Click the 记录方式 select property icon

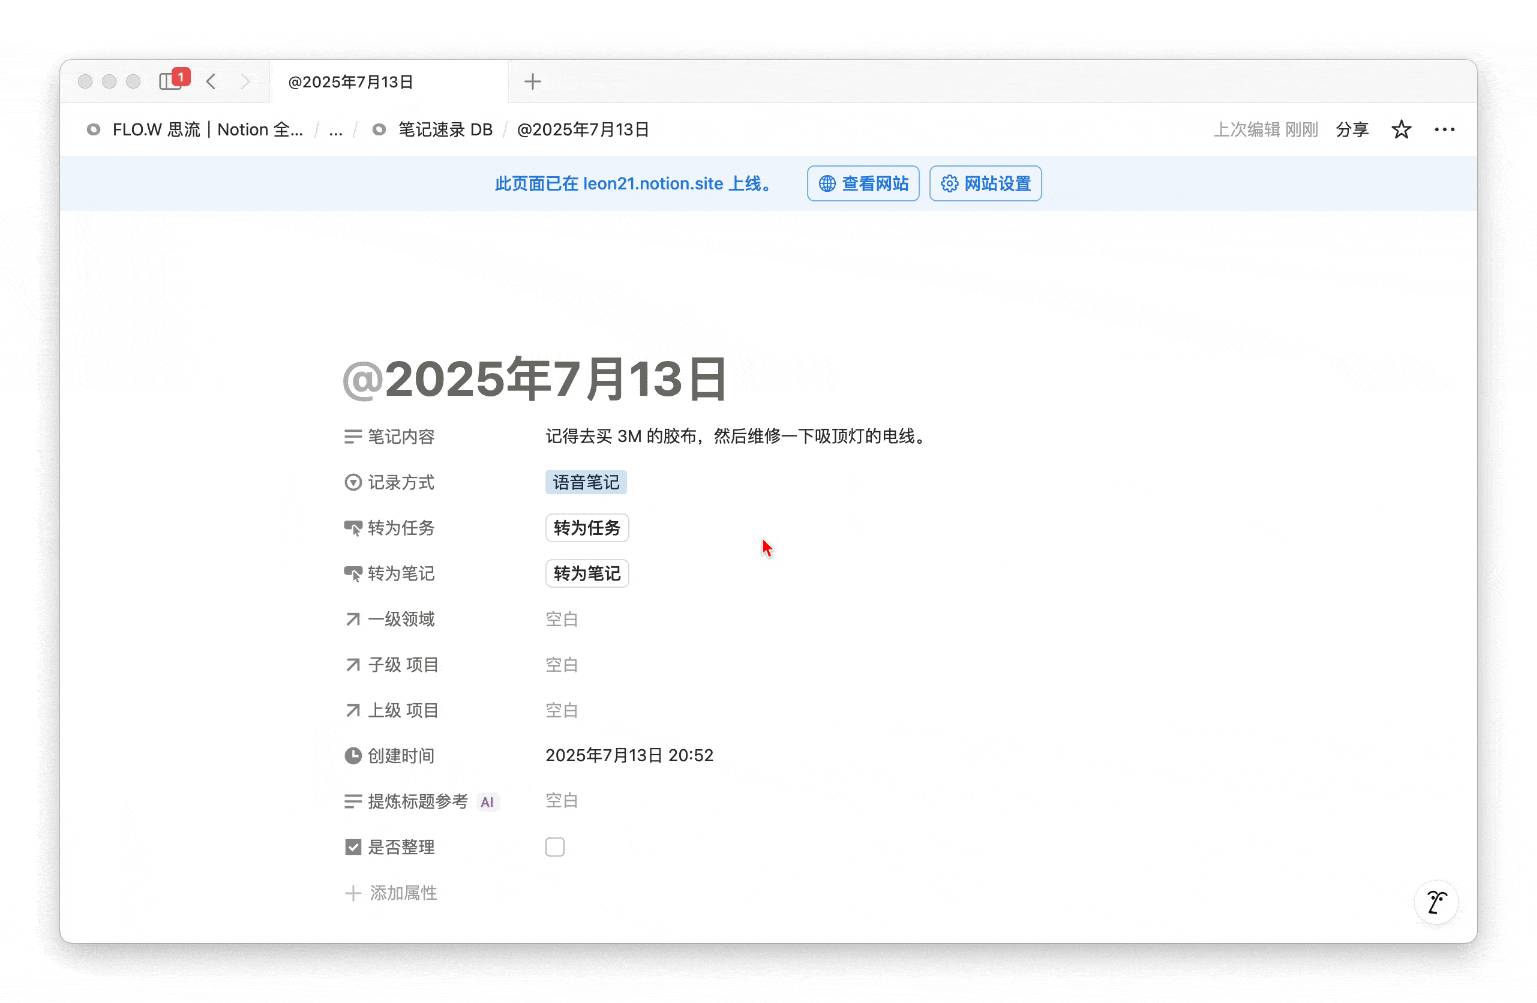coord(353,483)
